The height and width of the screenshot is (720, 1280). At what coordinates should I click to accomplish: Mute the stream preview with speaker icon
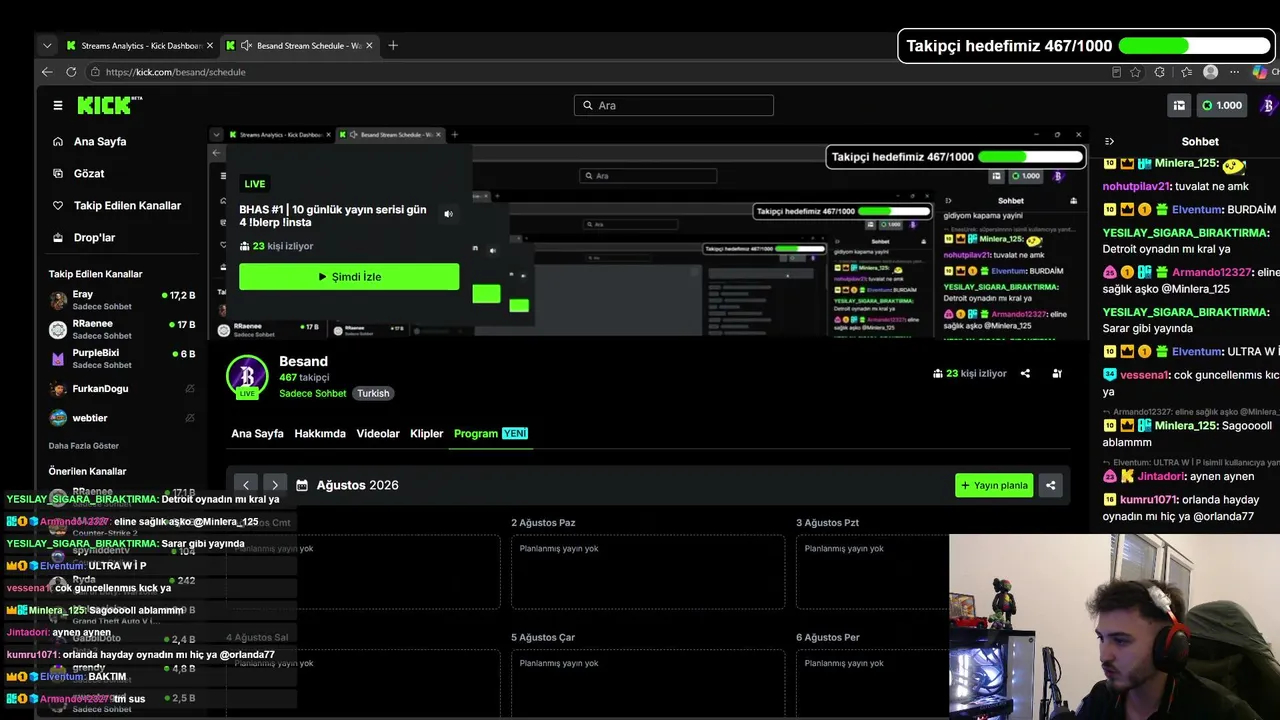click(448, 214)
